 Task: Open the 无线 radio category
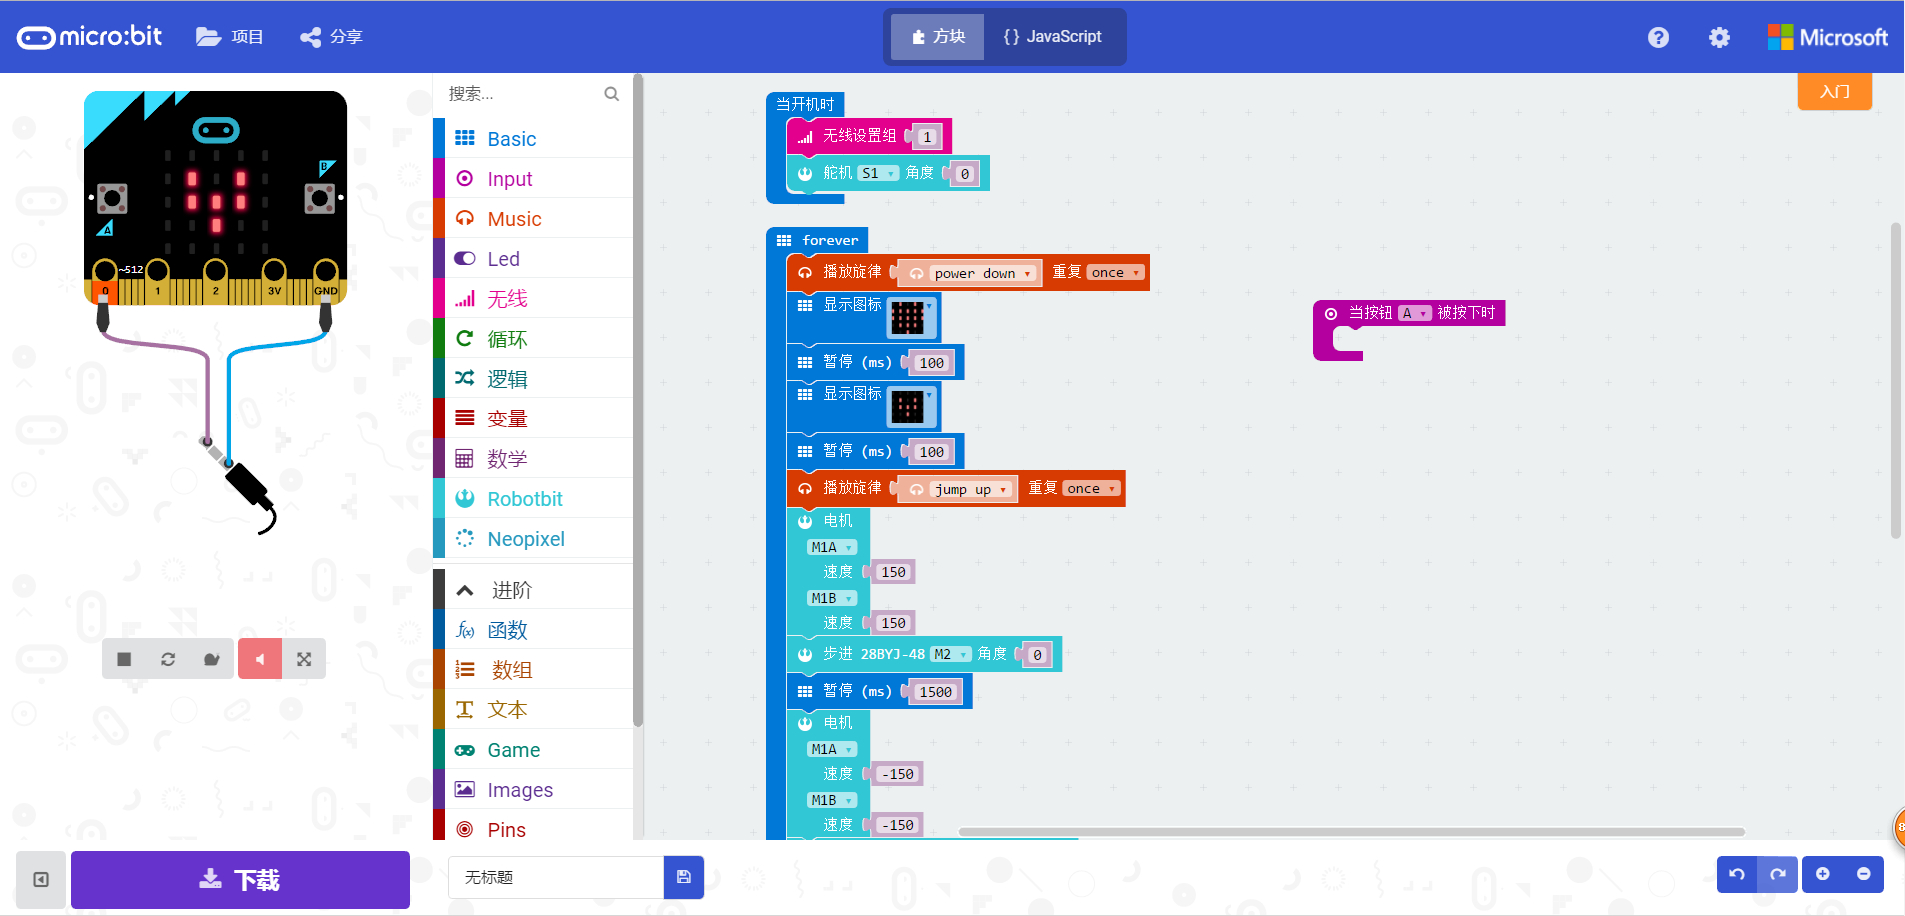(x=533, y=298)
